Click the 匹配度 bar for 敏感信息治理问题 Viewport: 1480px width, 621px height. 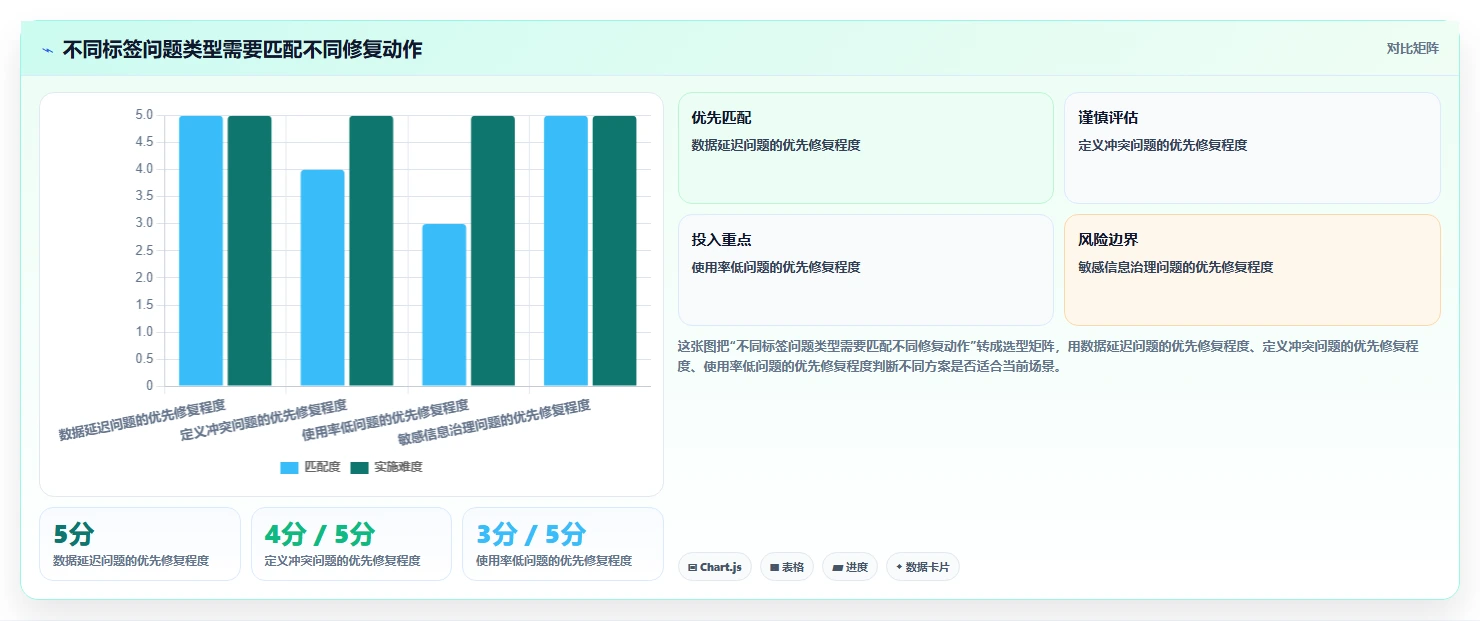pos(566,251)
